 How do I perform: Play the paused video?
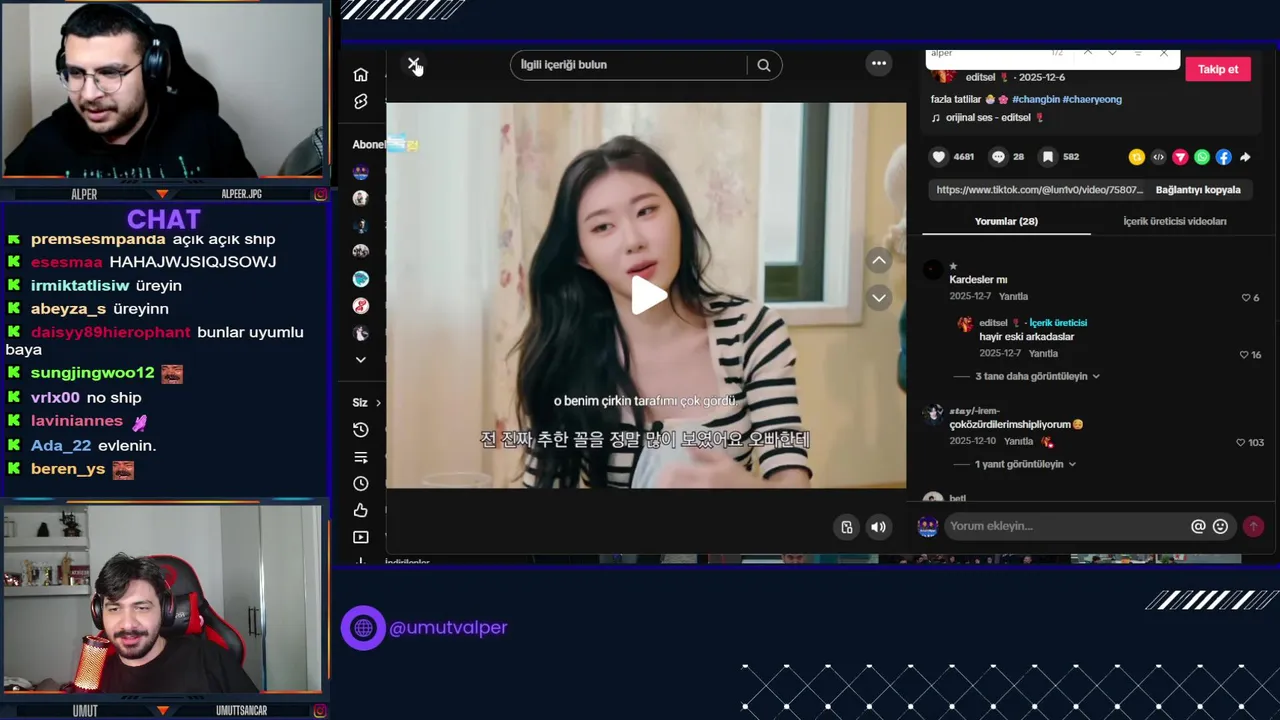(647, 295)
